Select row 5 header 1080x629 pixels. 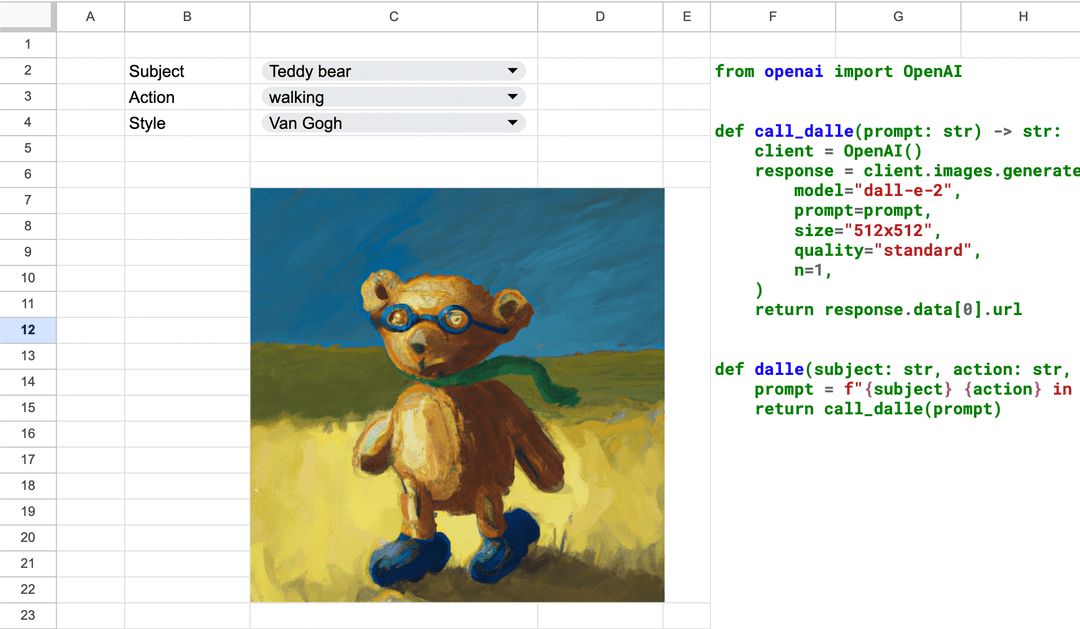pyautogui.click(x=28, y=148)
